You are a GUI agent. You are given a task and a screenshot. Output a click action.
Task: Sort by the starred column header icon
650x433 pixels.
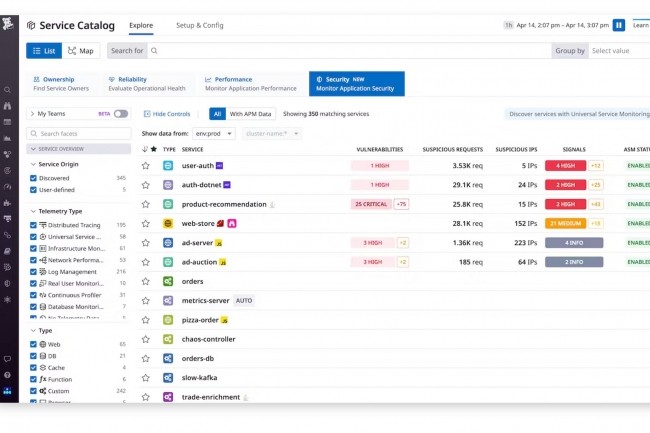(x=154, y=149)
